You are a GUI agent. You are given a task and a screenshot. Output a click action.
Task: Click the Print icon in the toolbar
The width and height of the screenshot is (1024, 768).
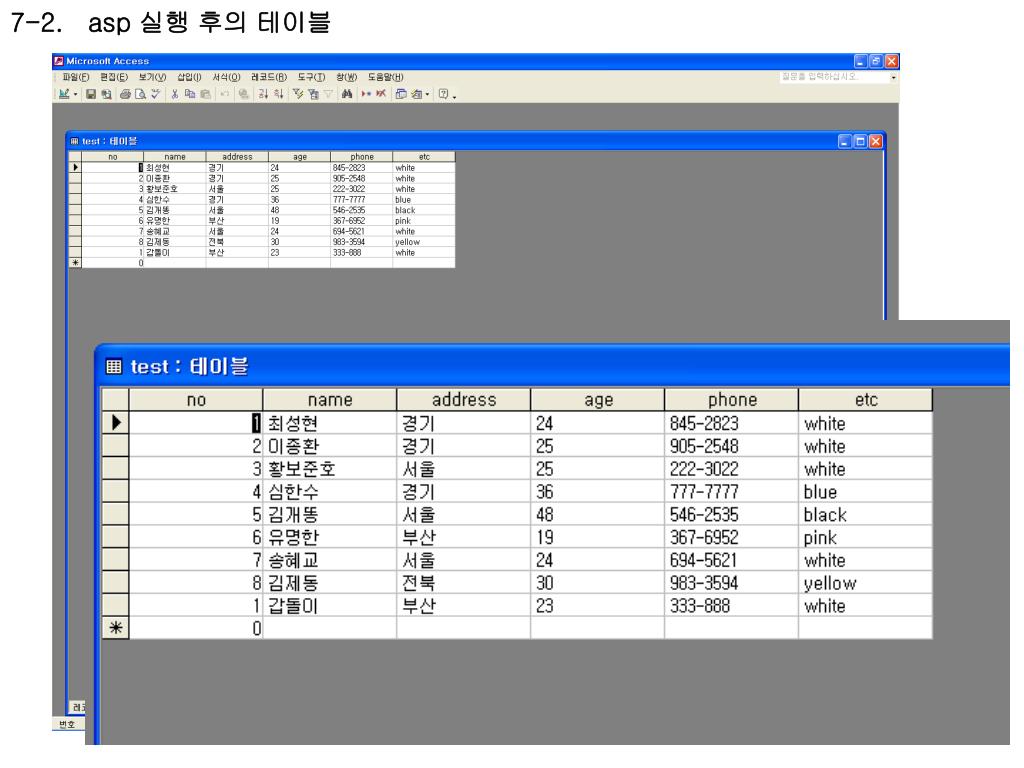point(125,94)
